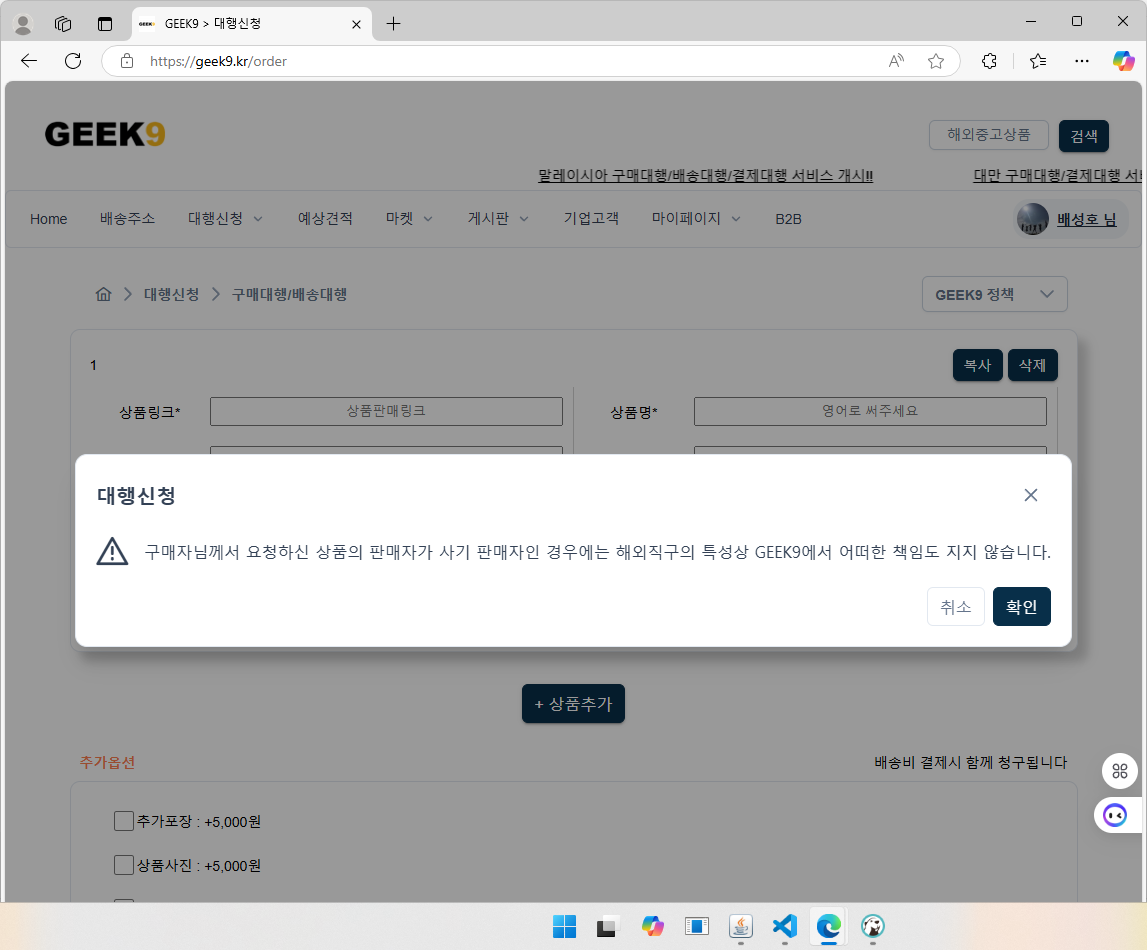
Task: Open the Java app on the taskbar
Action: coord(740,927)
